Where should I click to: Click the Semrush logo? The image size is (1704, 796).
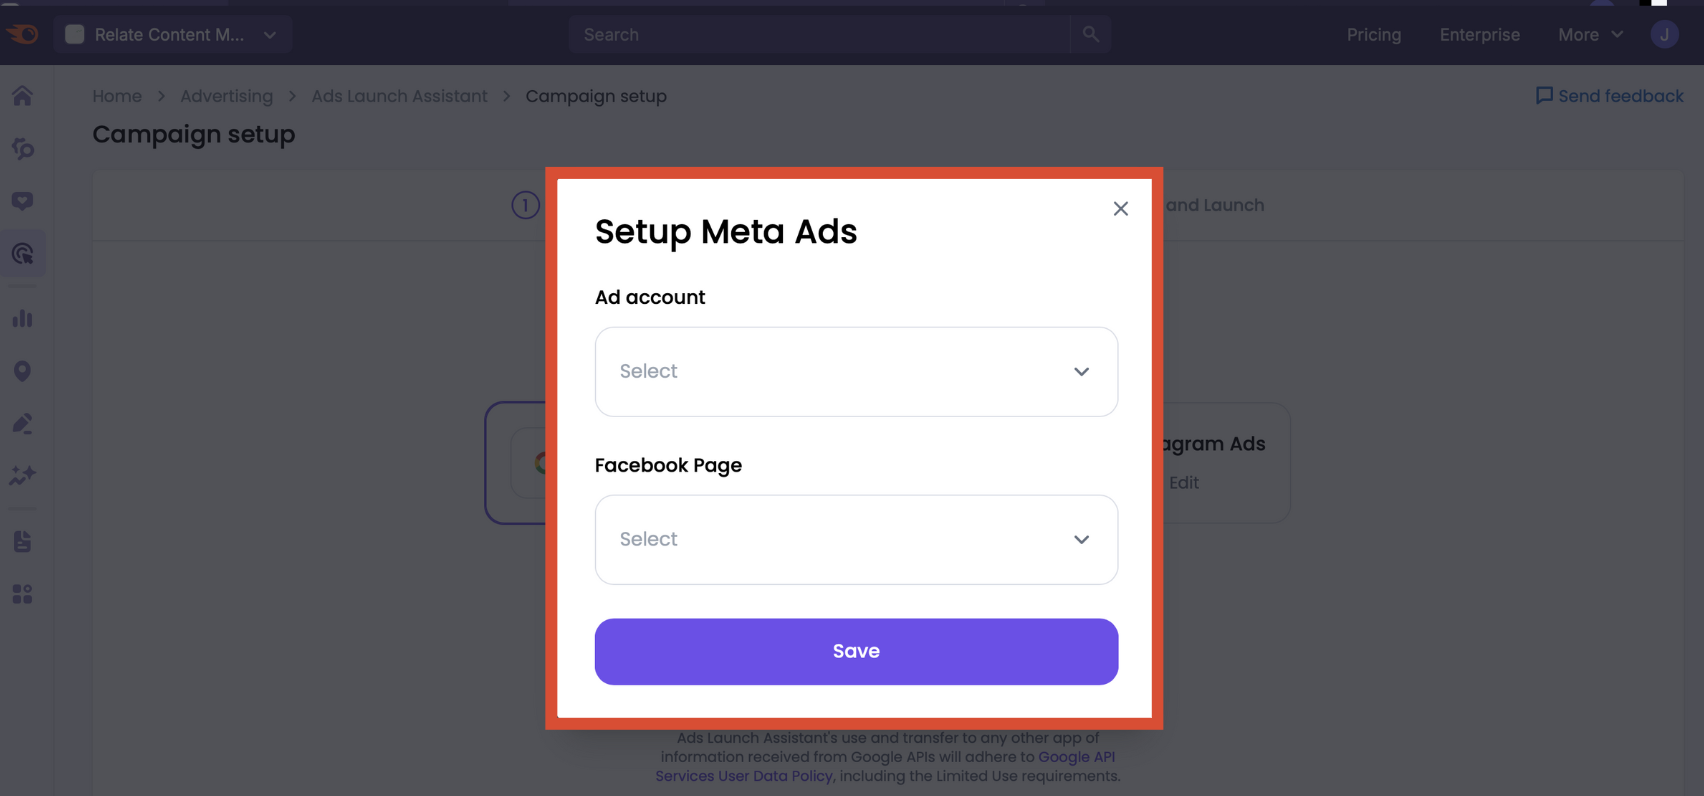(24, 33)
